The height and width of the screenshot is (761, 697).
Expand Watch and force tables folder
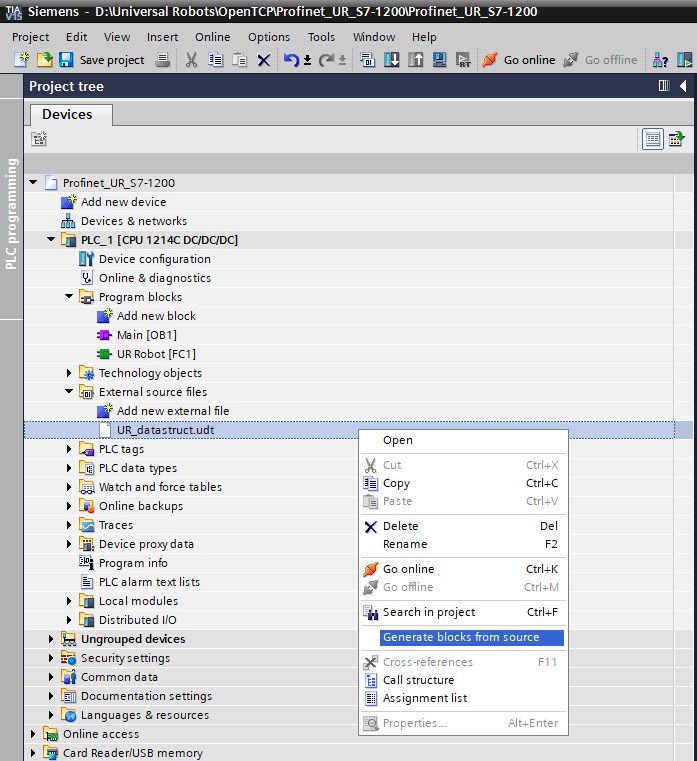tap(69, 487)
